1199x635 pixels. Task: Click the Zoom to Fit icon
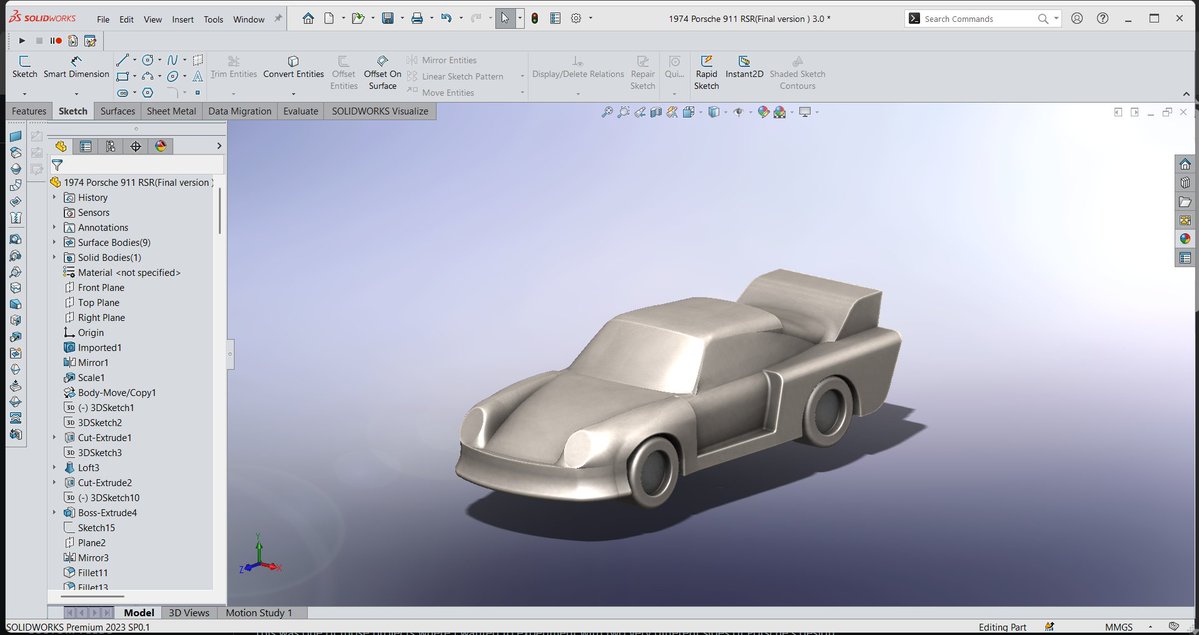[607, 112]
